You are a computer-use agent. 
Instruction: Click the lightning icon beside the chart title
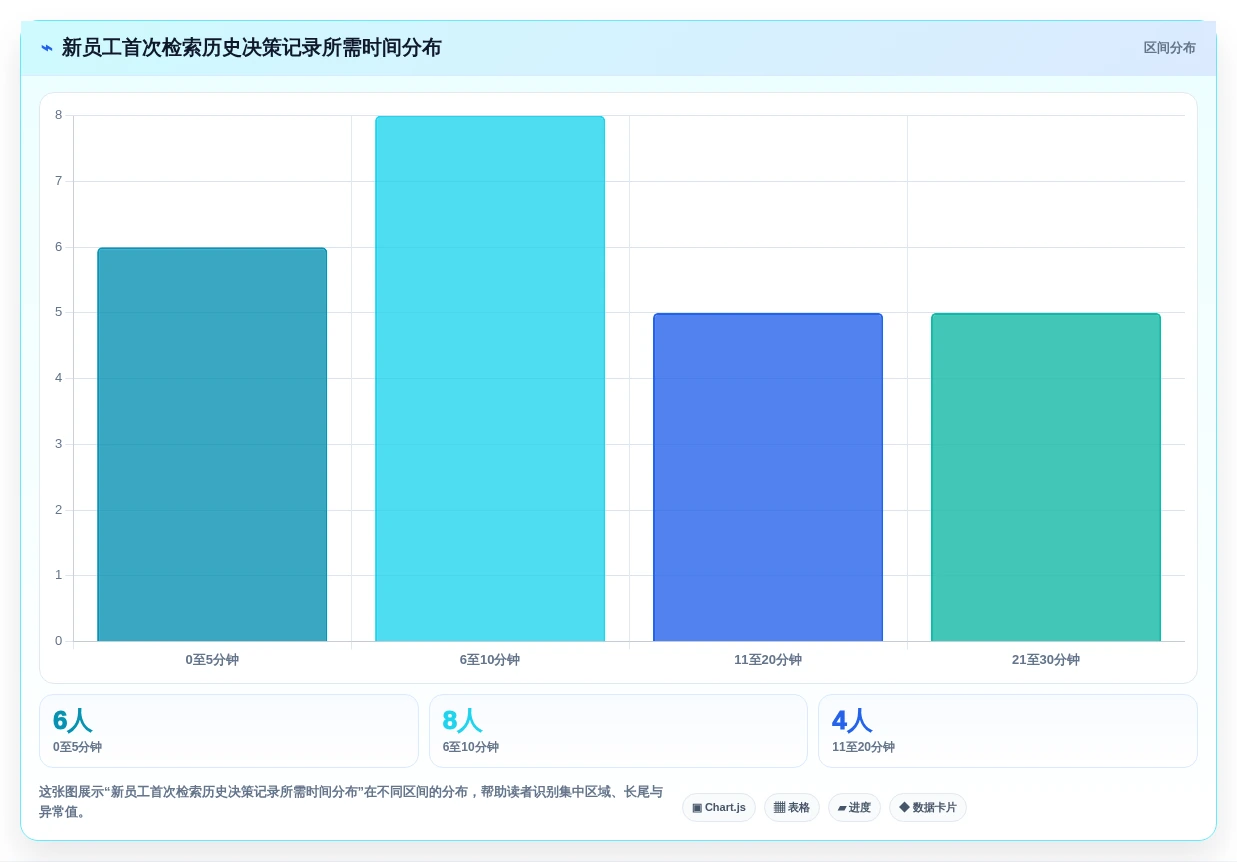(47, 48)
